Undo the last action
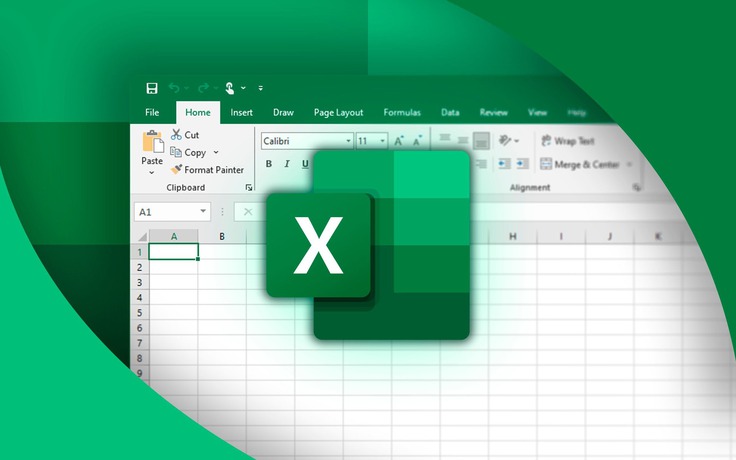736x460 pixels. pos(174,88)
